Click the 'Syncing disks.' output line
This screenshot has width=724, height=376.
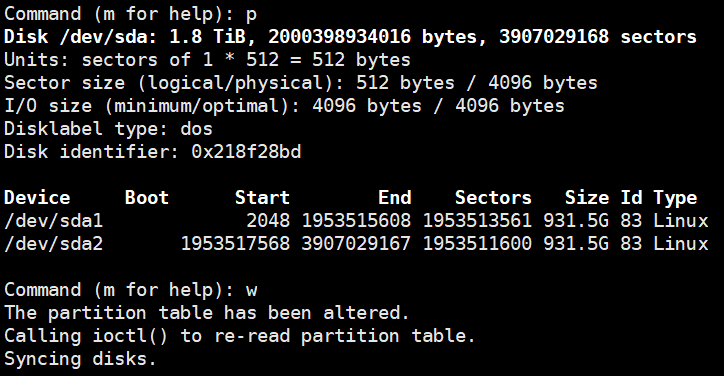pos(81,359)
